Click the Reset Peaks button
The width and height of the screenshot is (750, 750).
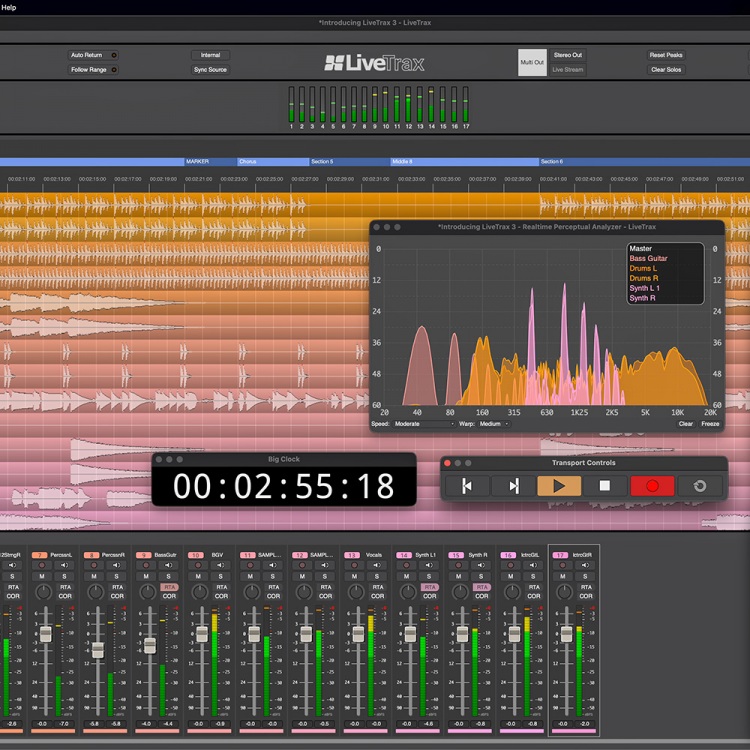666,55
